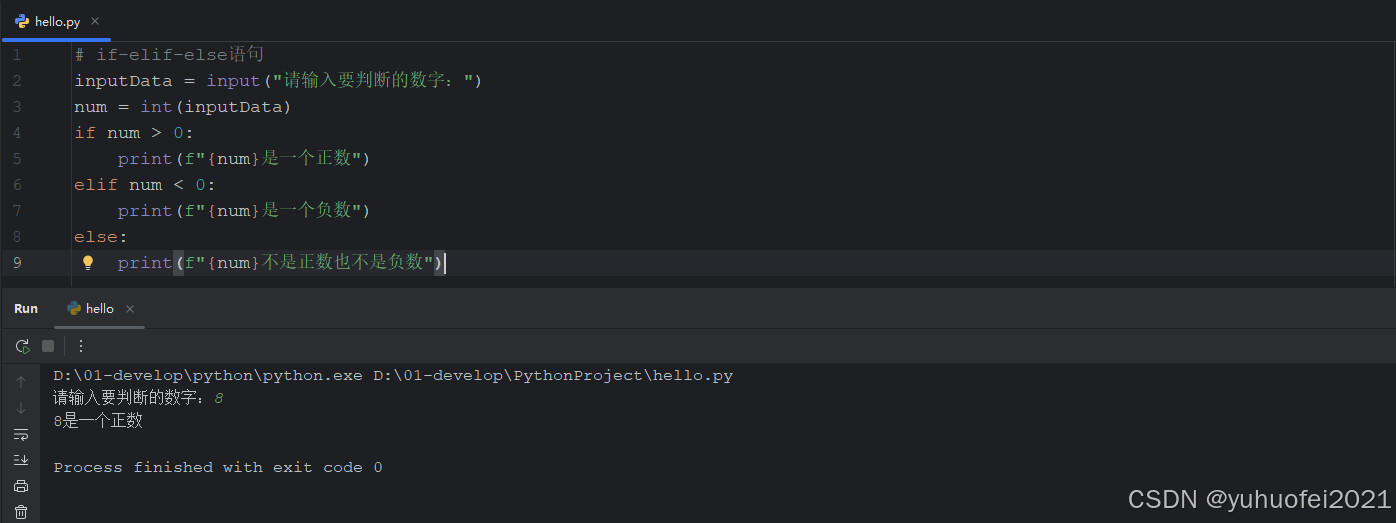This screenshot has height=523, width=1396.
Task: Open the run toolbar more options menu
Action: [81, 346]
